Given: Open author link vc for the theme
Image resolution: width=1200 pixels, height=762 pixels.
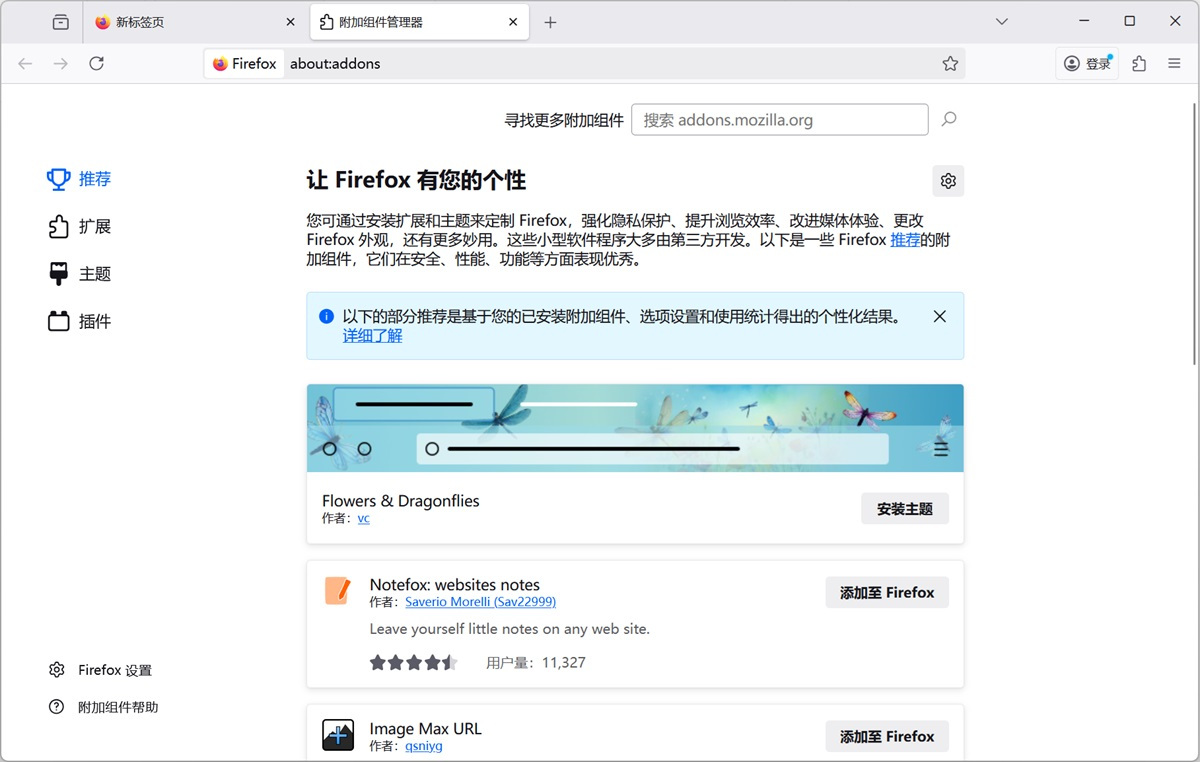Looking at the screenshot, I should click(x=363, y=519).
